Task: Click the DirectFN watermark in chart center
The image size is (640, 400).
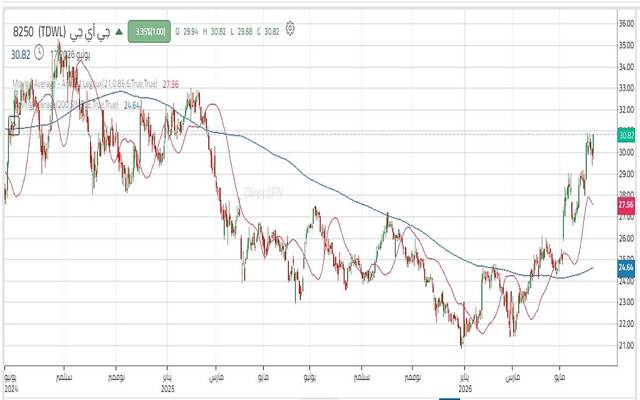Action: (263, 193)
